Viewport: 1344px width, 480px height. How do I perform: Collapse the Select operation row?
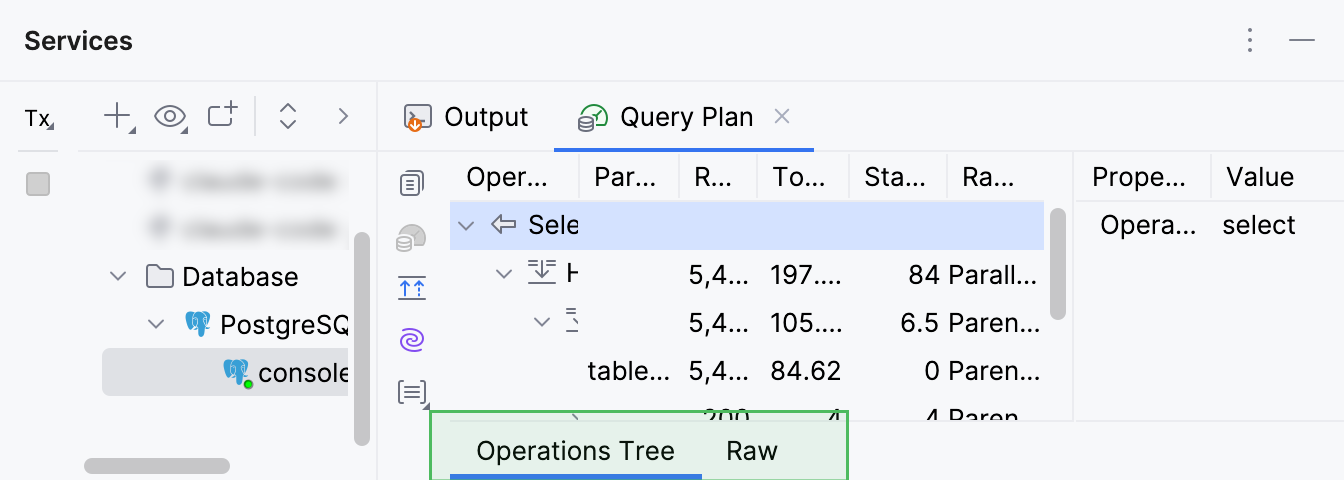[466, 225]
